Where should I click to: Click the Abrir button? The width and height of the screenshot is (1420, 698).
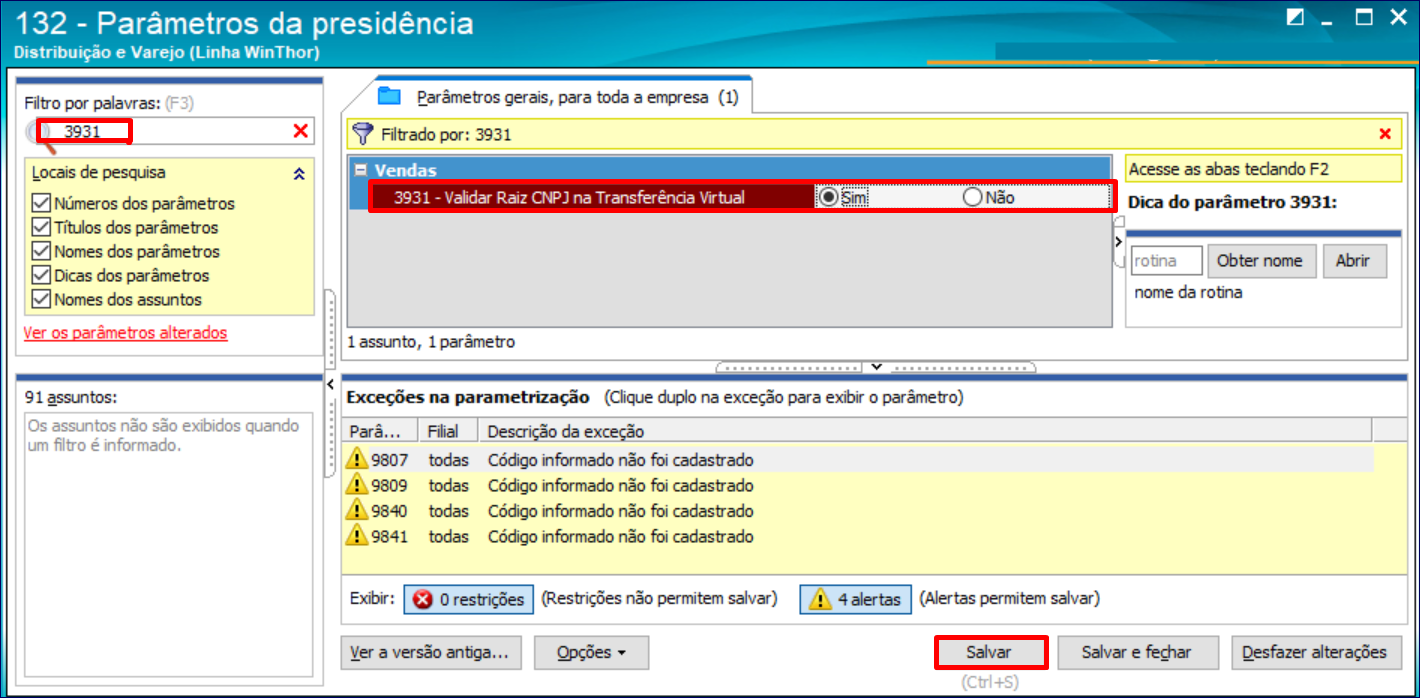coord(1353,260)
